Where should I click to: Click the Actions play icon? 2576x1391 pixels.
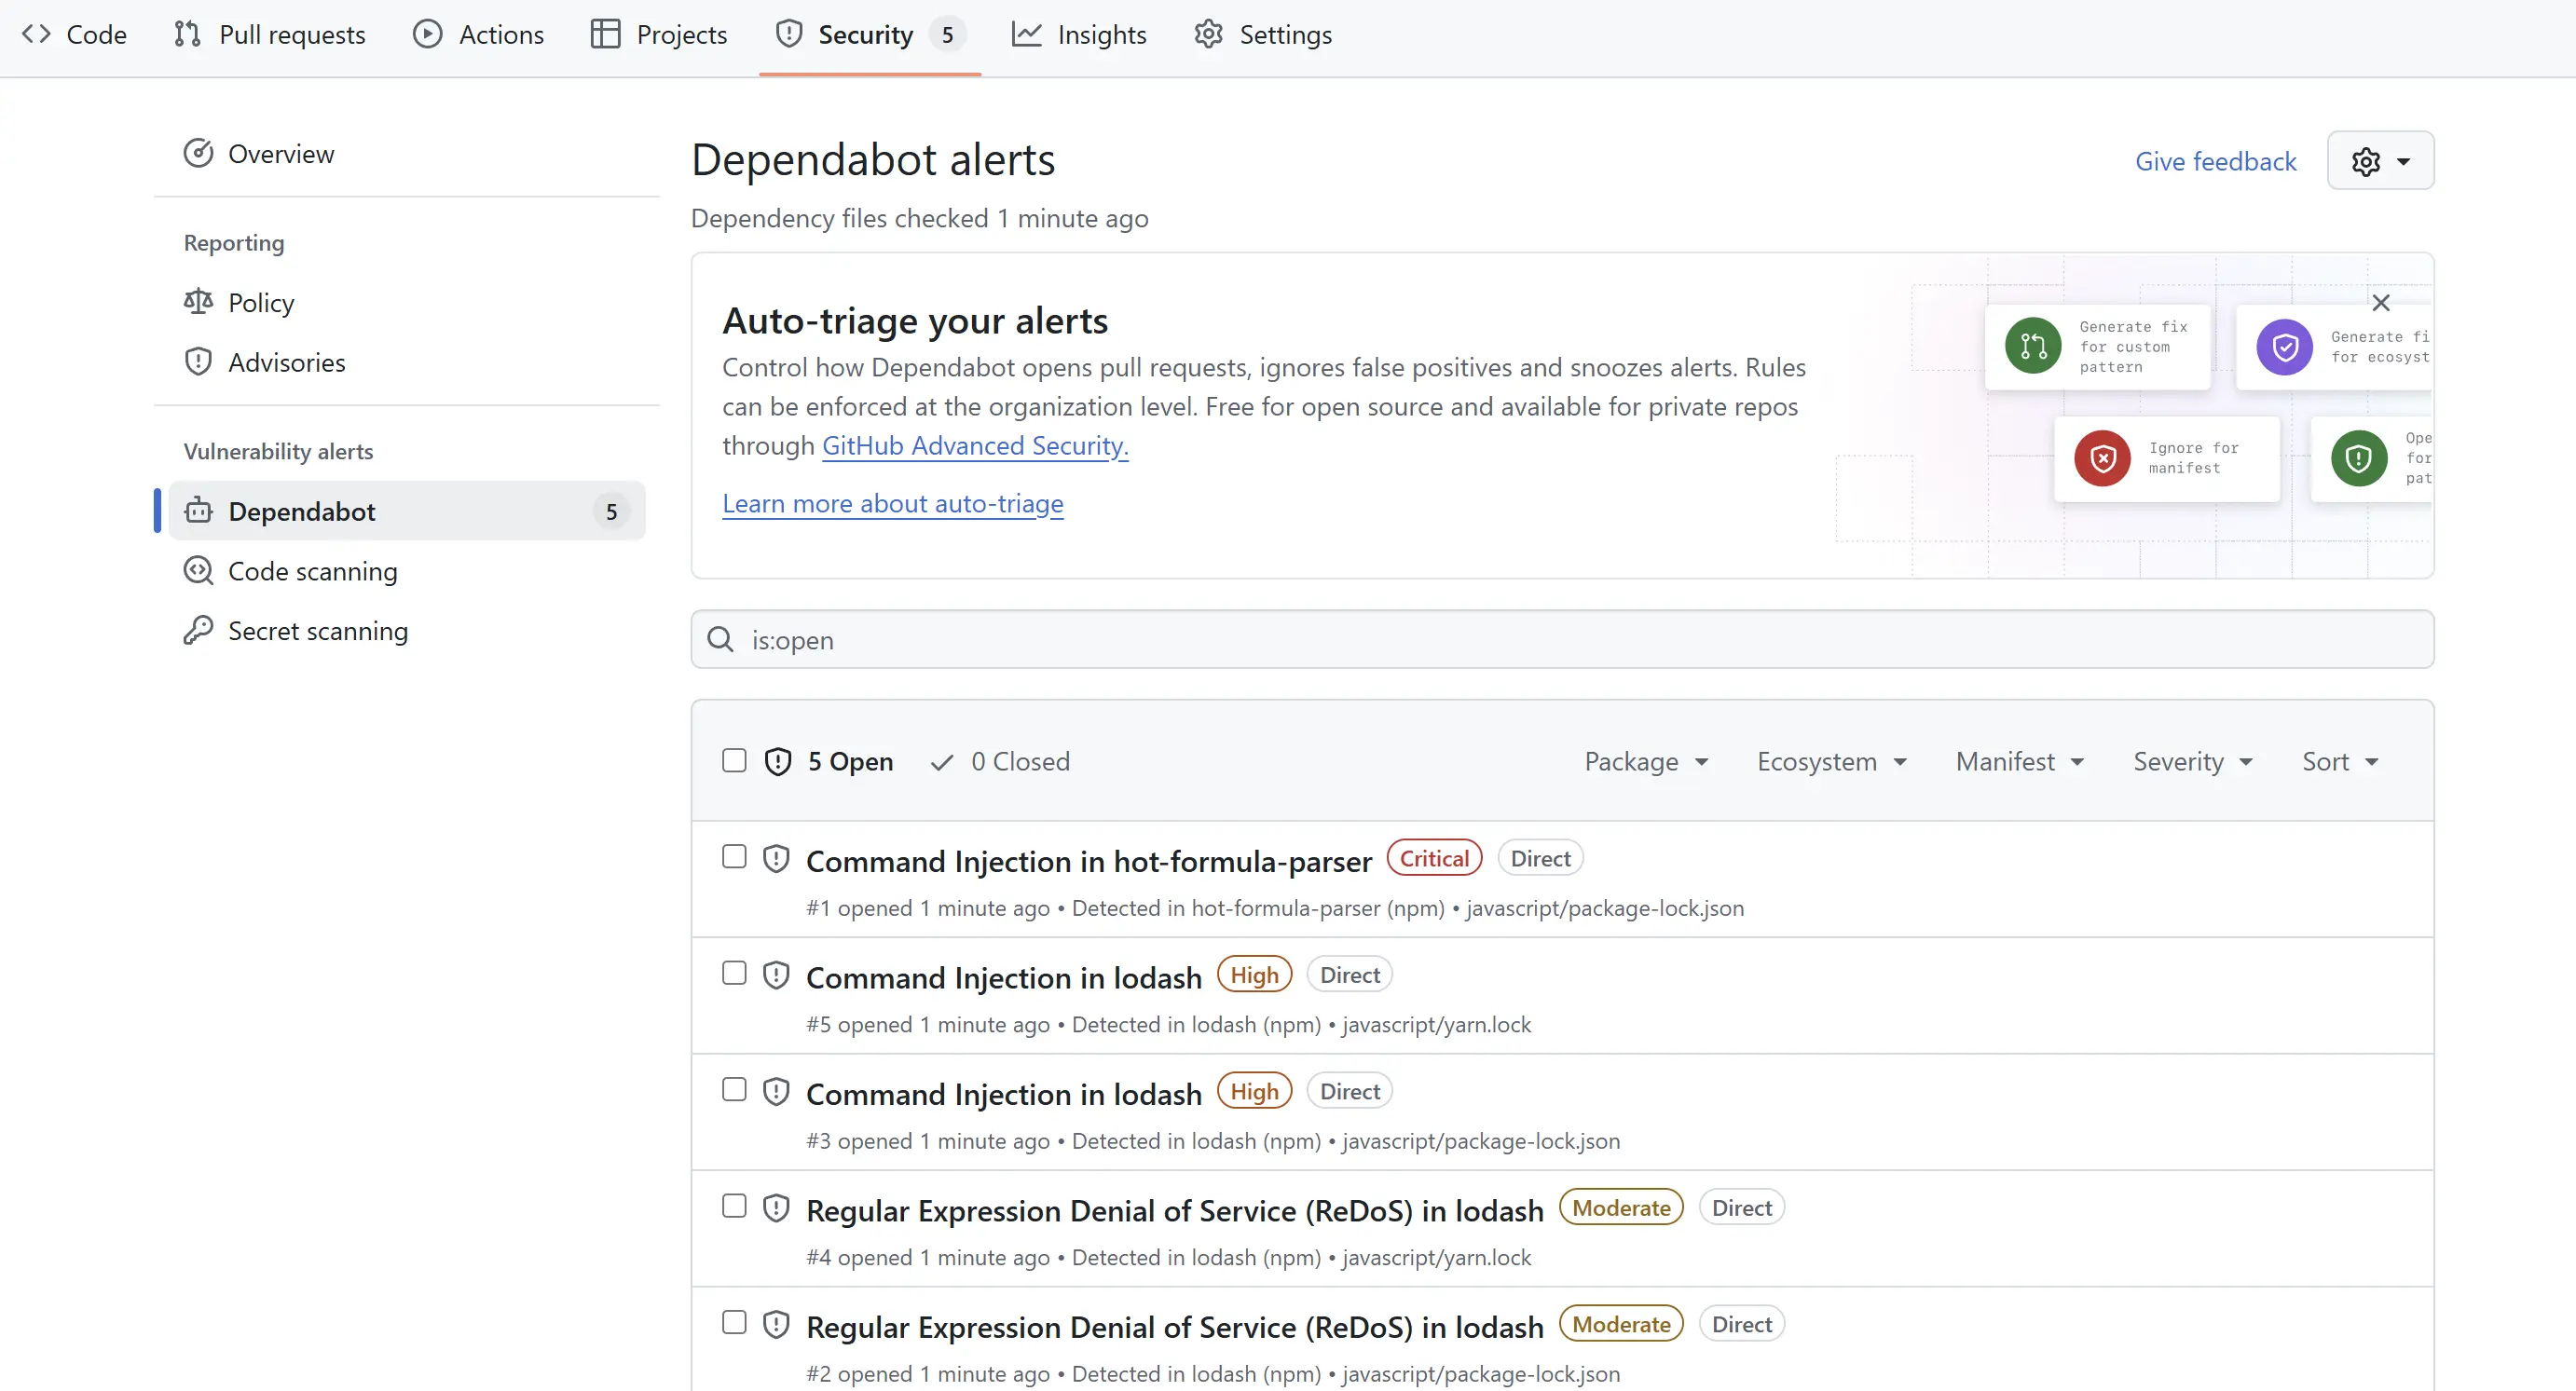coord(428,34)
